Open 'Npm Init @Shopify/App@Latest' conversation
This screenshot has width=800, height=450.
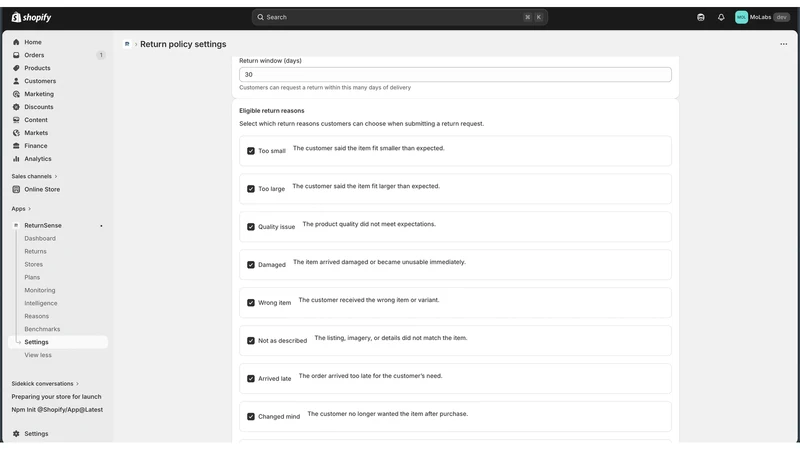tap(57, 410)
